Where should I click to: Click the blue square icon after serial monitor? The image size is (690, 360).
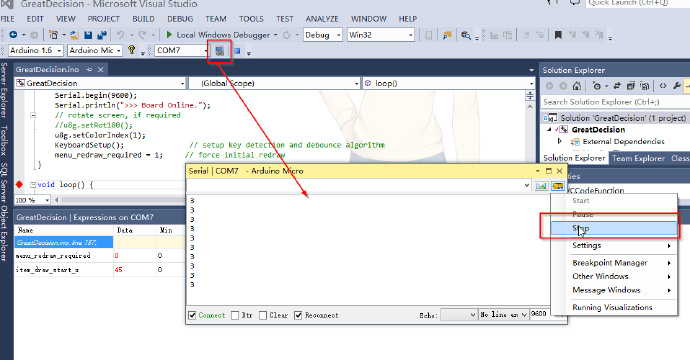click(237, 51)
